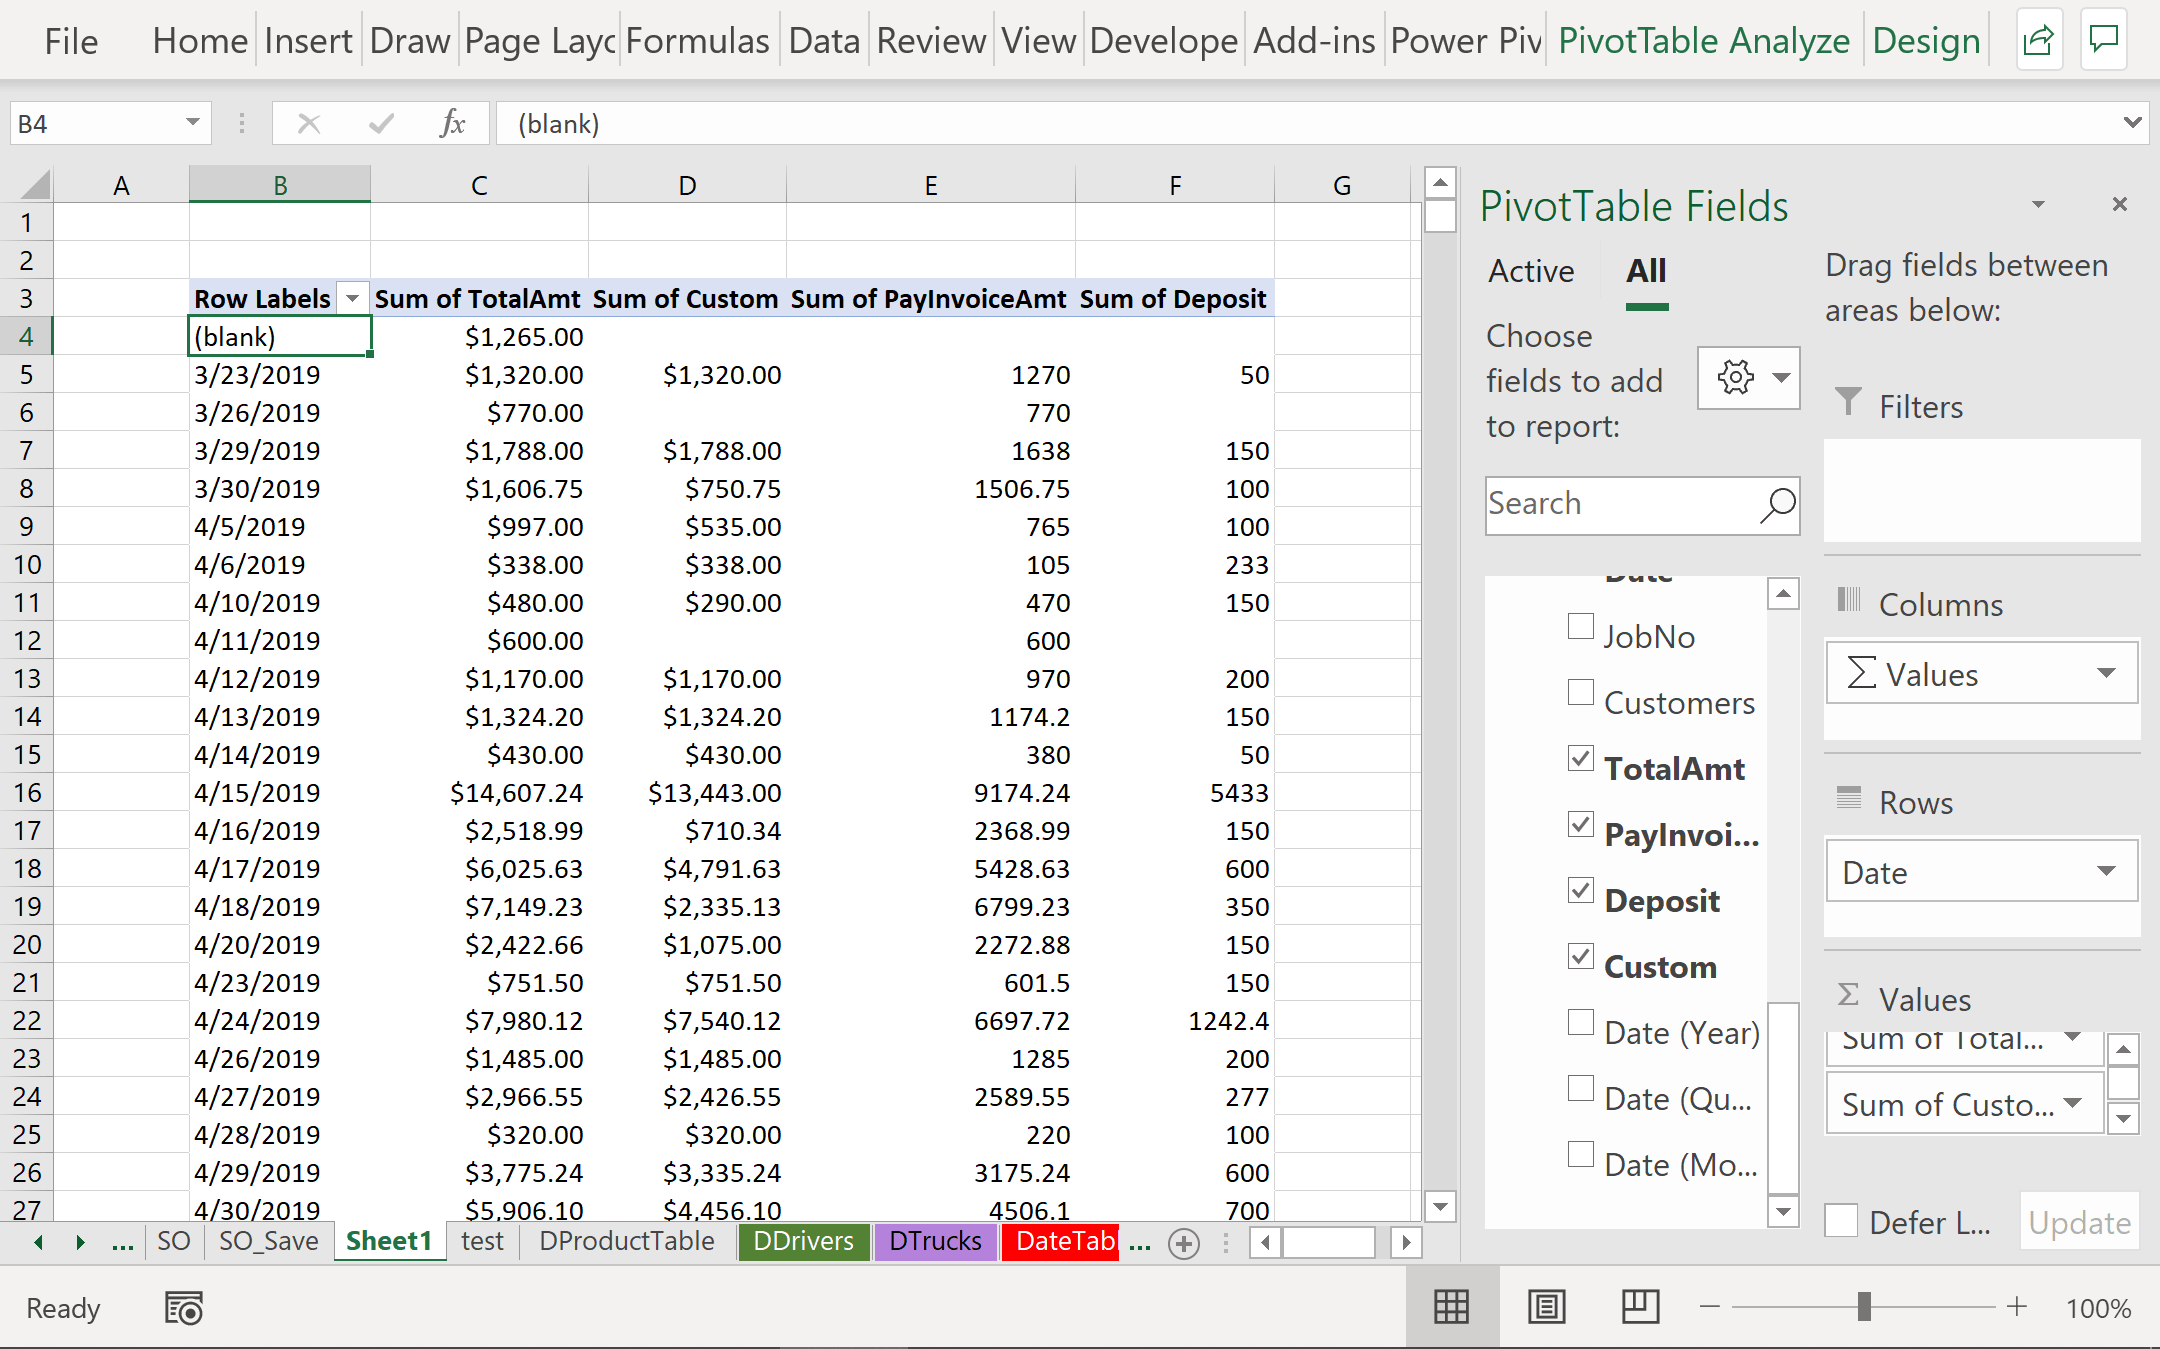This screenshot has width=2160, height=1349.
Task: Click the field Search input box
Action: [x=1620, y=504]
